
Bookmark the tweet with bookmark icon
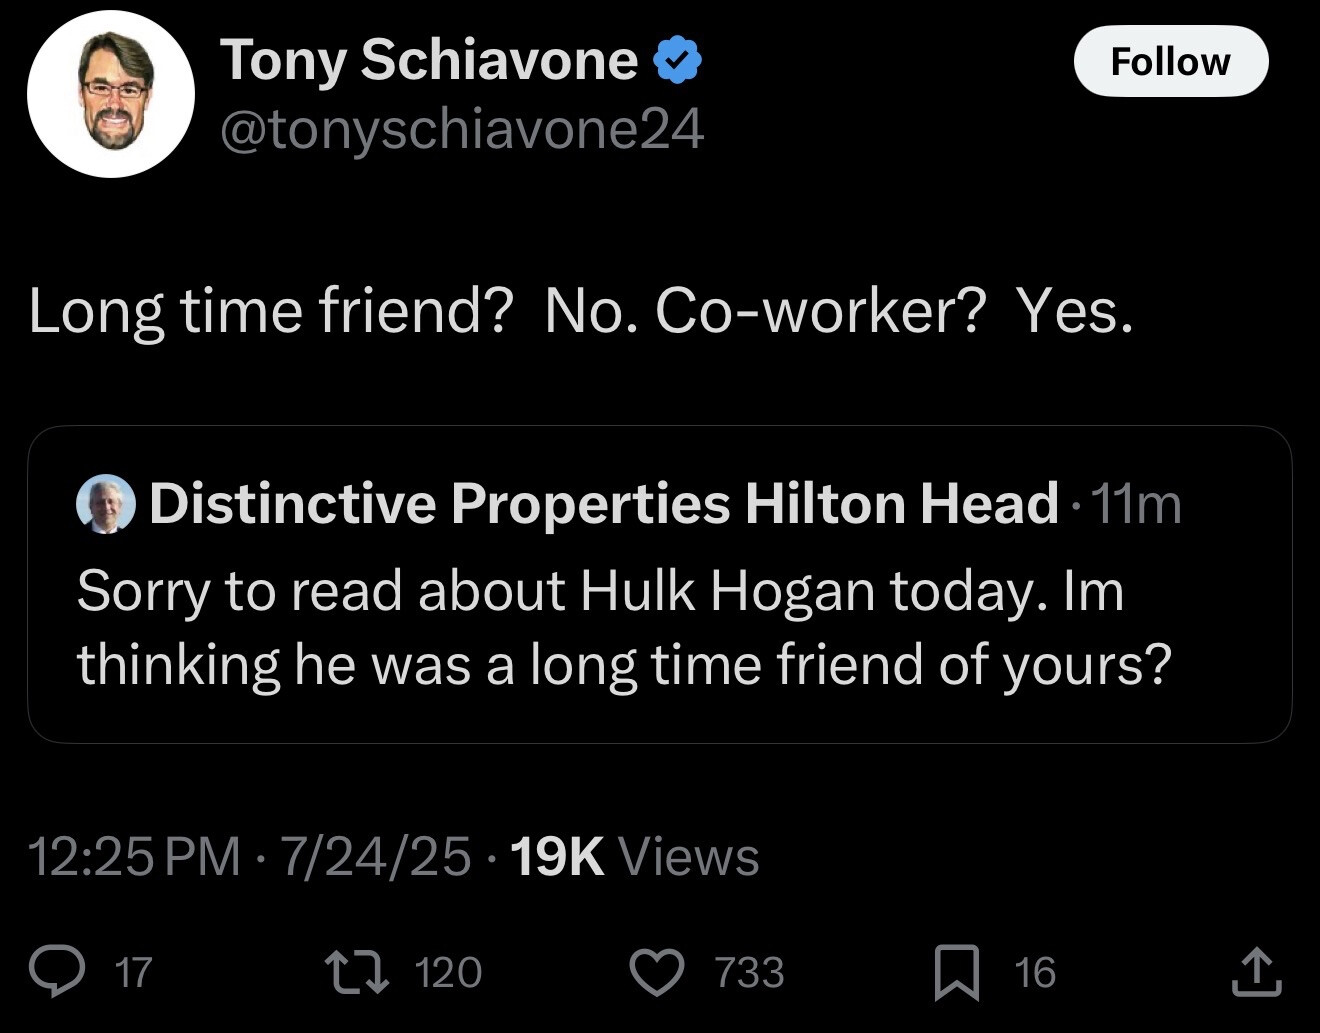click(x=957, y=973)
